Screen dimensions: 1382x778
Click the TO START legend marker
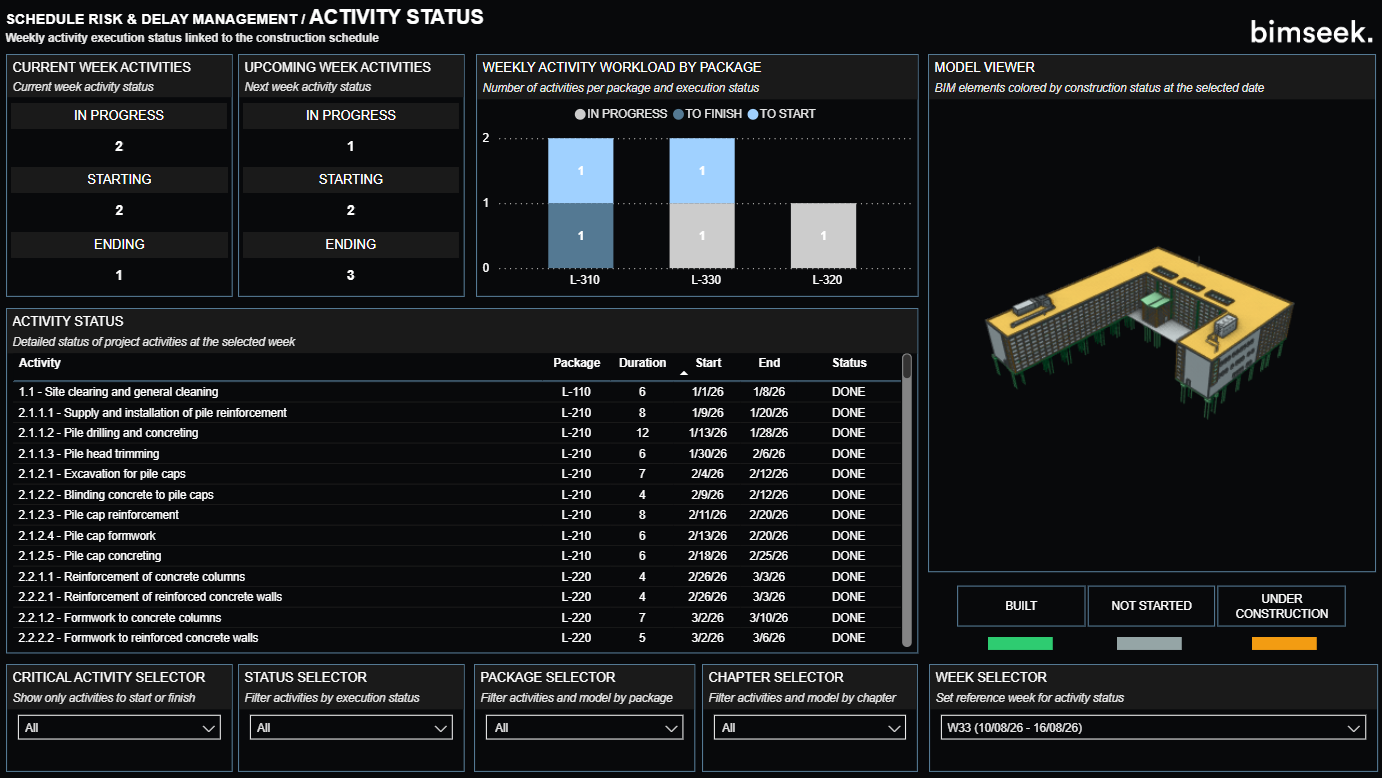(x=753, y=114)
